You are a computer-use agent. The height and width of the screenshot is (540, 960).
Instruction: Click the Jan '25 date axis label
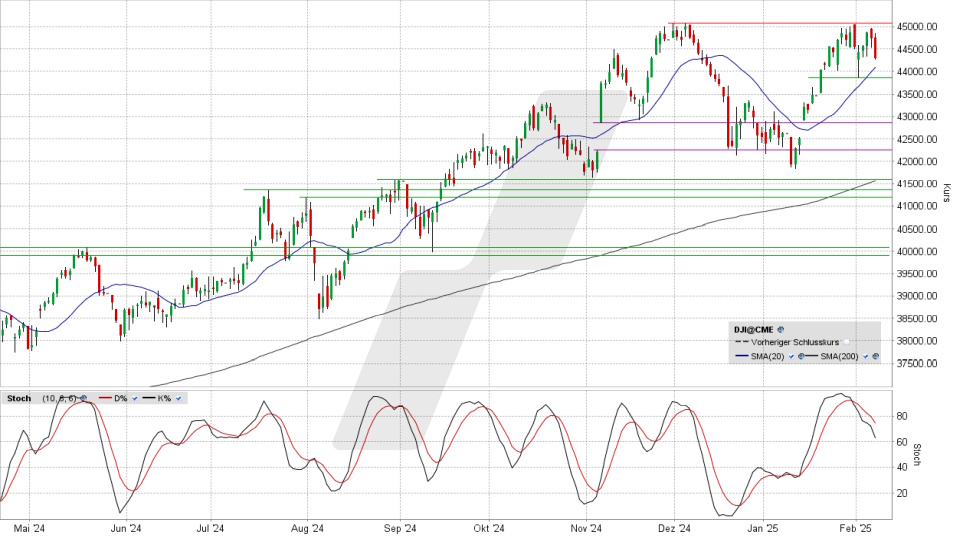763,528
